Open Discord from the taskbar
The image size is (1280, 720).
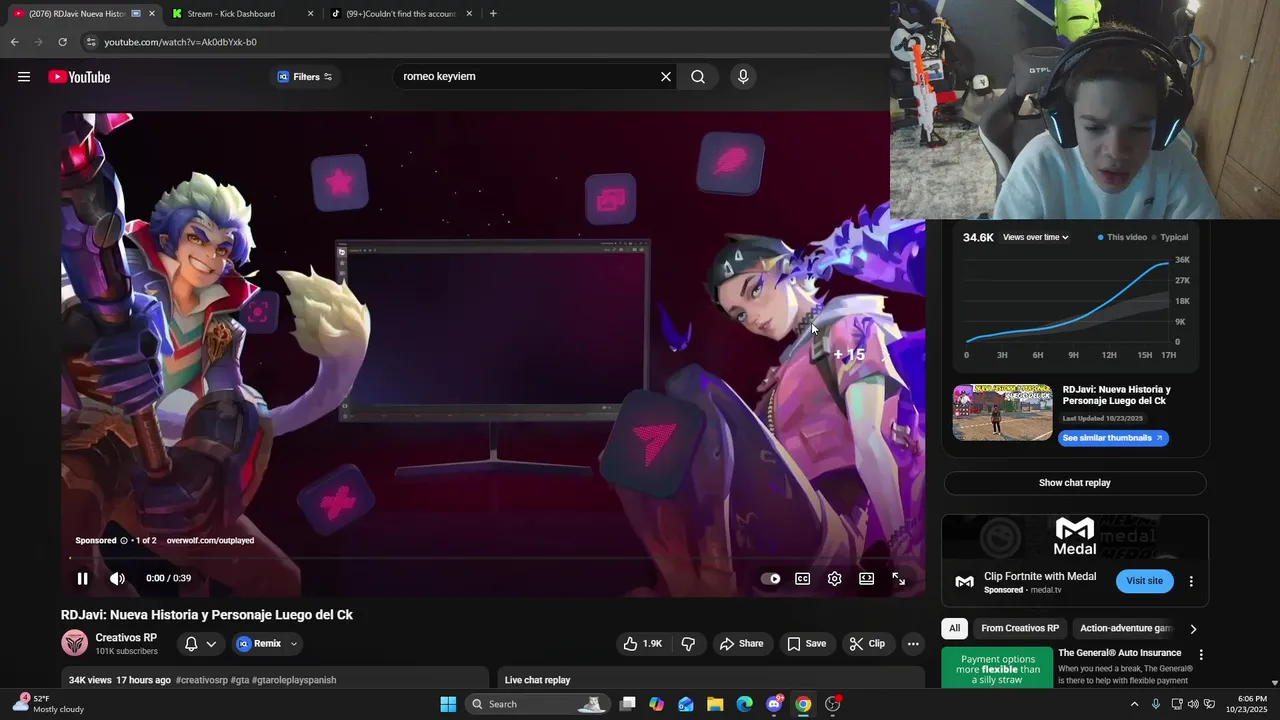tap(774, 704)
